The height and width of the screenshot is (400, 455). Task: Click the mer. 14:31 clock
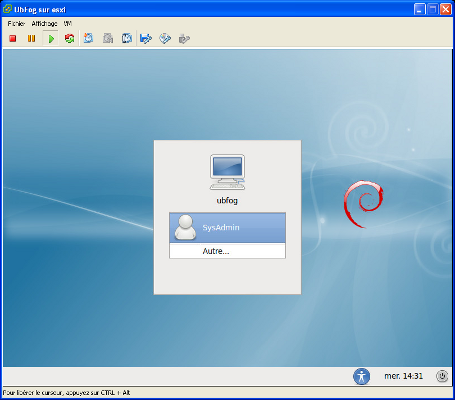pyautogui.click(x=403, y=376)
